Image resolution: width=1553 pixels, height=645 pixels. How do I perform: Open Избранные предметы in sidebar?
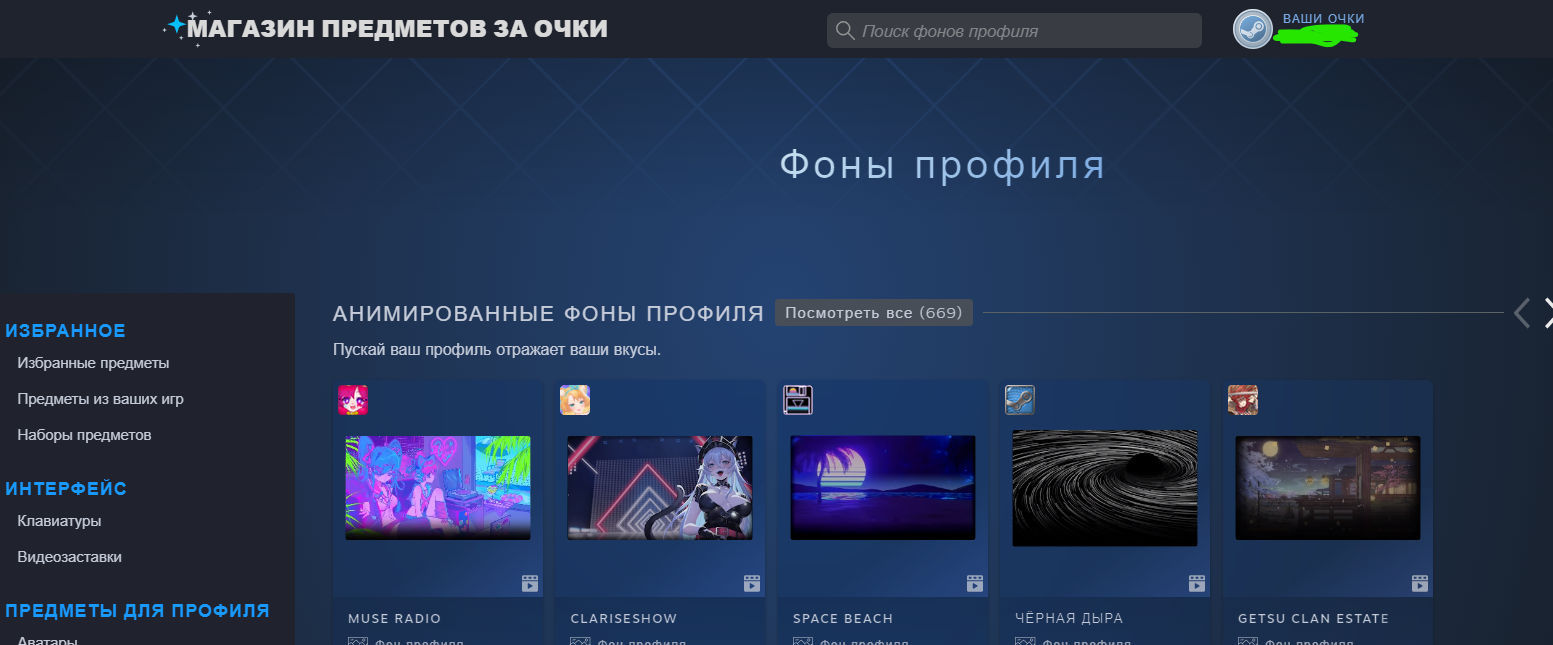93,363
